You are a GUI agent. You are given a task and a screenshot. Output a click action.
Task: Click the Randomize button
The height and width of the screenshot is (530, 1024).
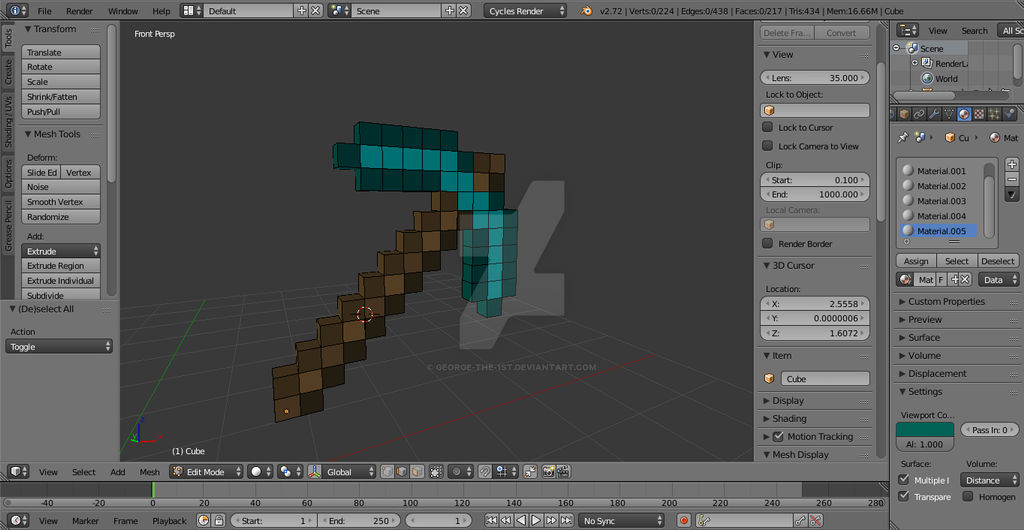(x=61, y=217)
